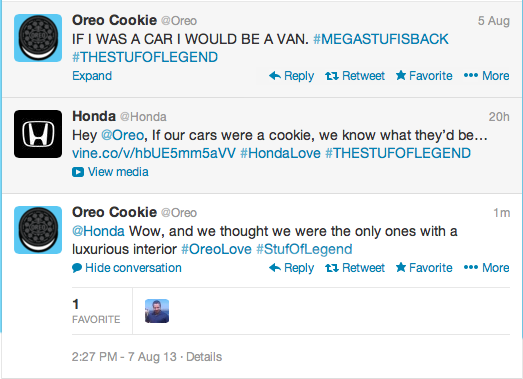
Task: Reply to Oreo's luxurious interior tweet
Action: [x=291, y=268]
